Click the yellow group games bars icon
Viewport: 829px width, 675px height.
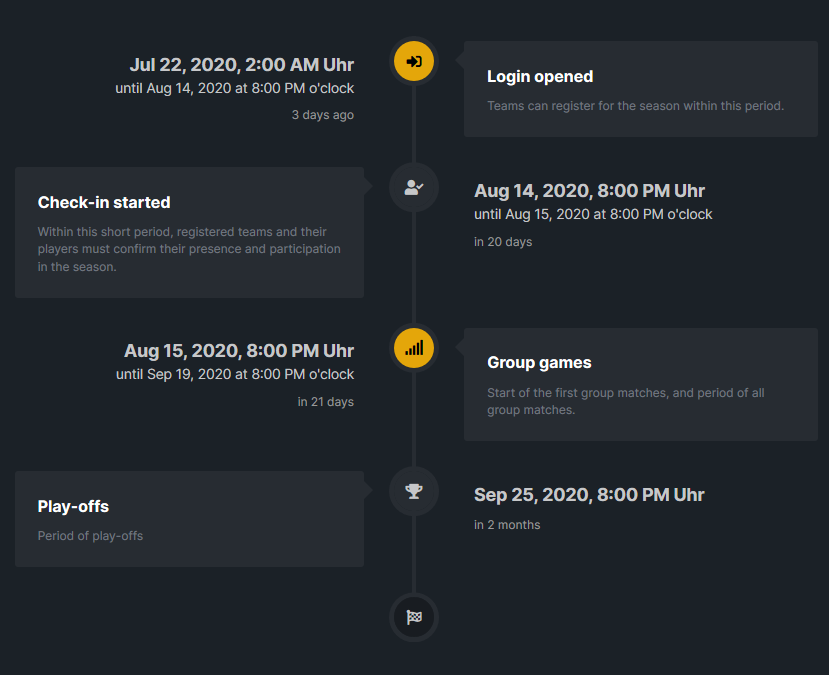point(414,348)
